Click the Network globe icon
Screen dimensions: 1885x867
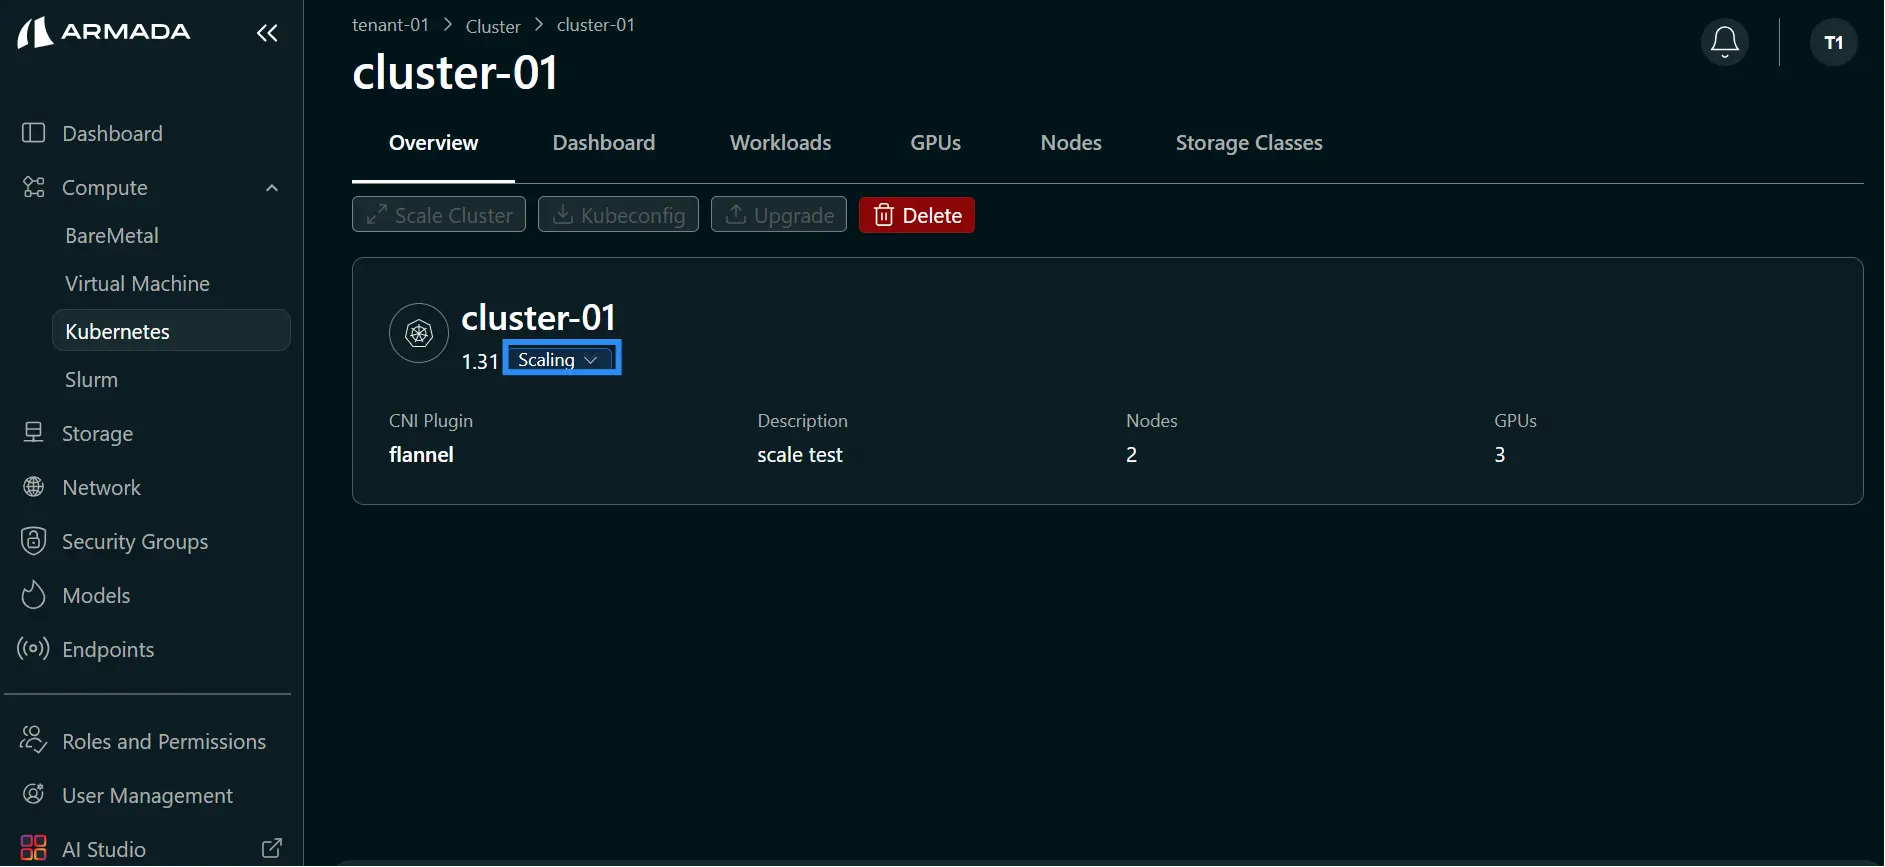coord(34,487)
